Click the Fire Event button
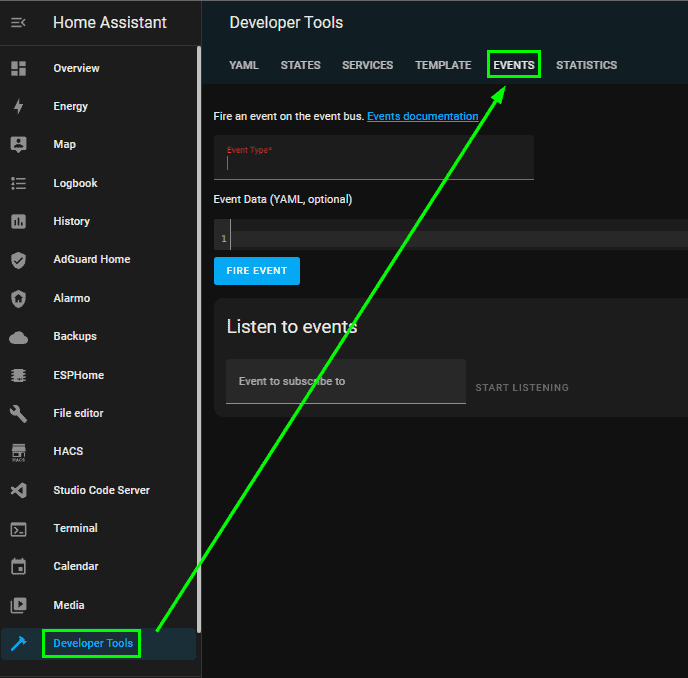Viewport: 688px width, 678px height. [257, 271]
